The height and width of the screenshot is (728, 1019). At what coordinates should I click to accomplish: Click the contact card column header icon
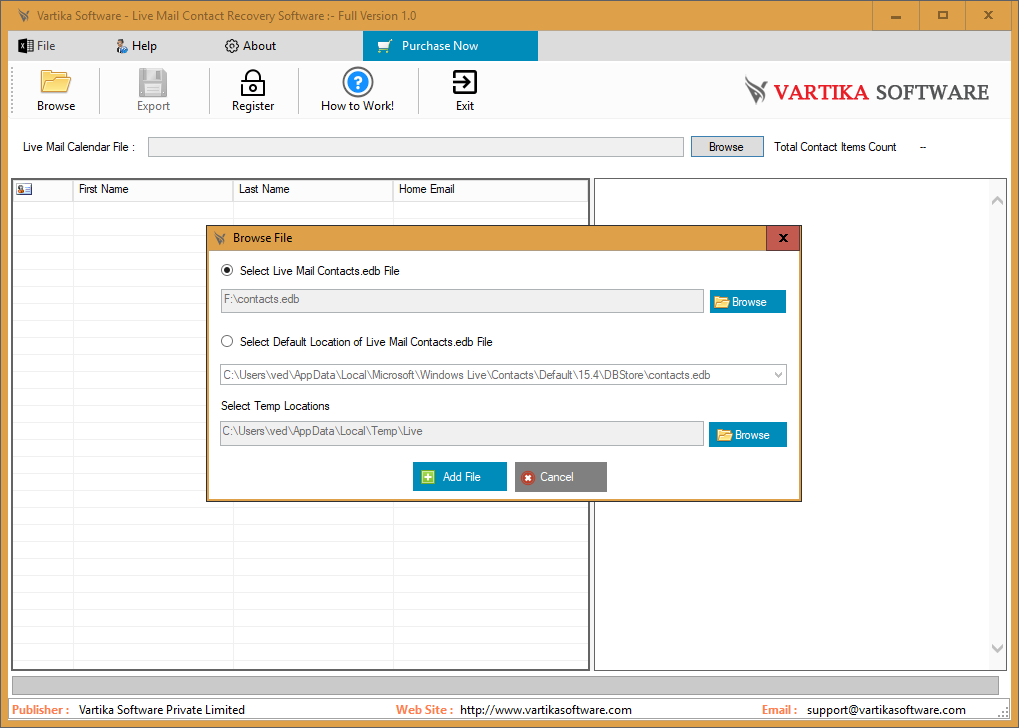click(x=25, y=189)
